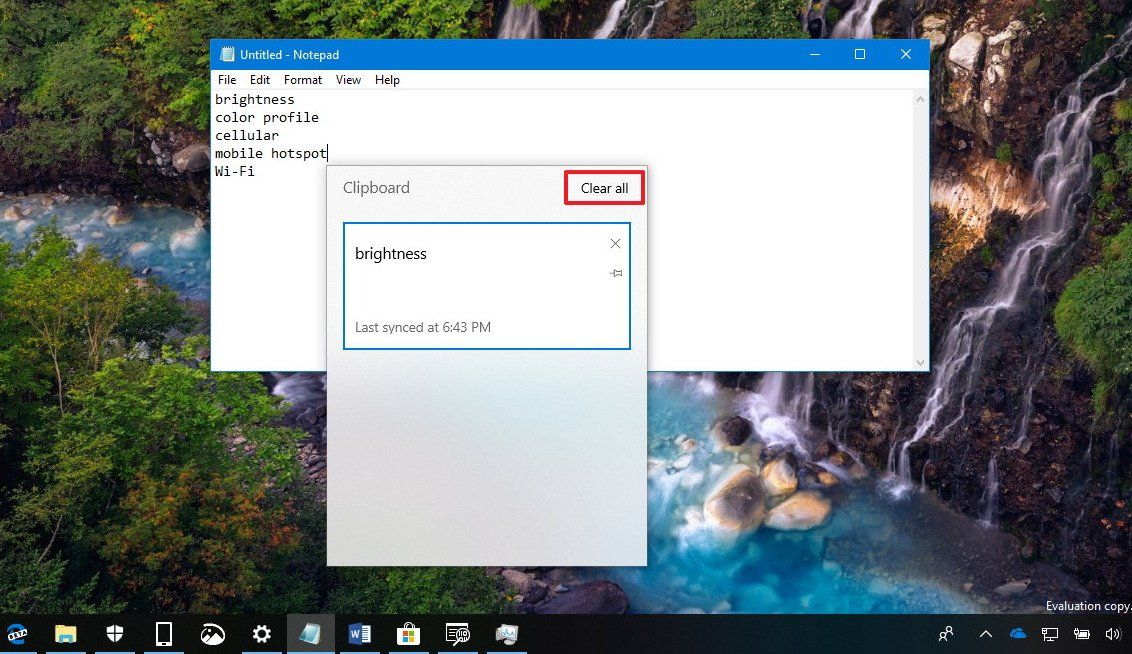The height and width of the screenshot is (654, 1132).
Task: Launch the Microsoft Store taskbar icon
Action: pos(408,633)
